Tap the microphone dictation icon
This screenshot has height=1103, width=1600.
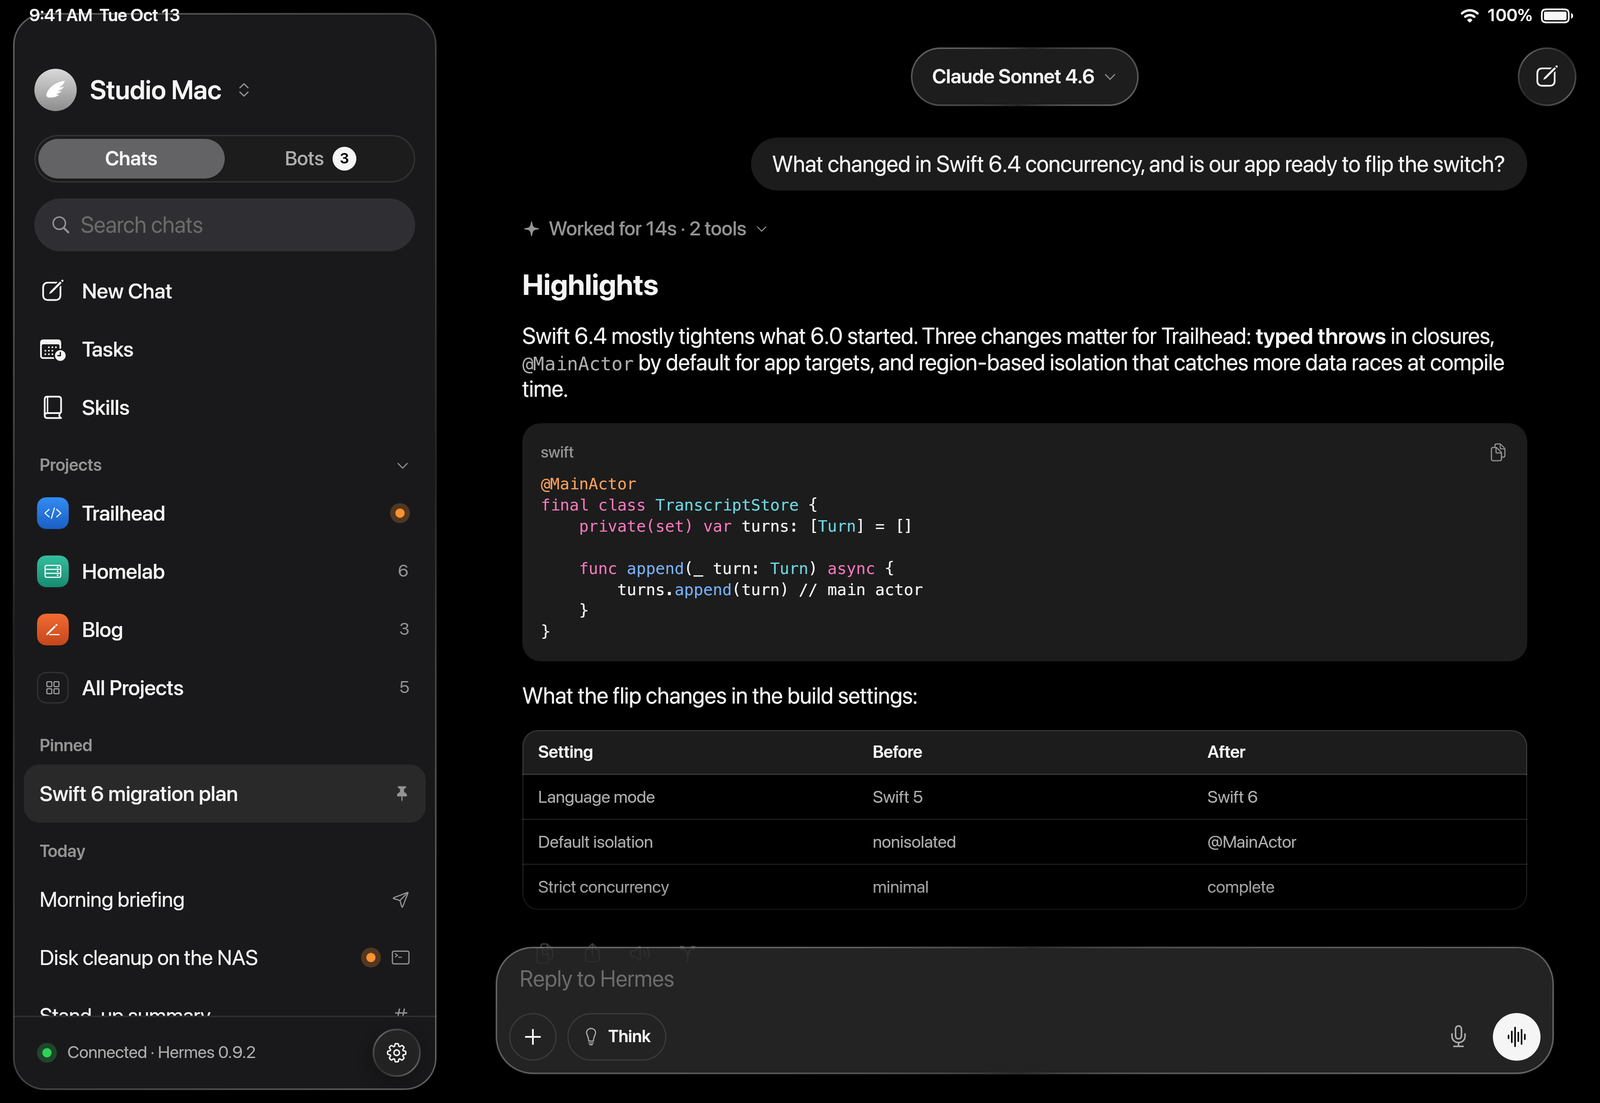coord(1458,1037)
